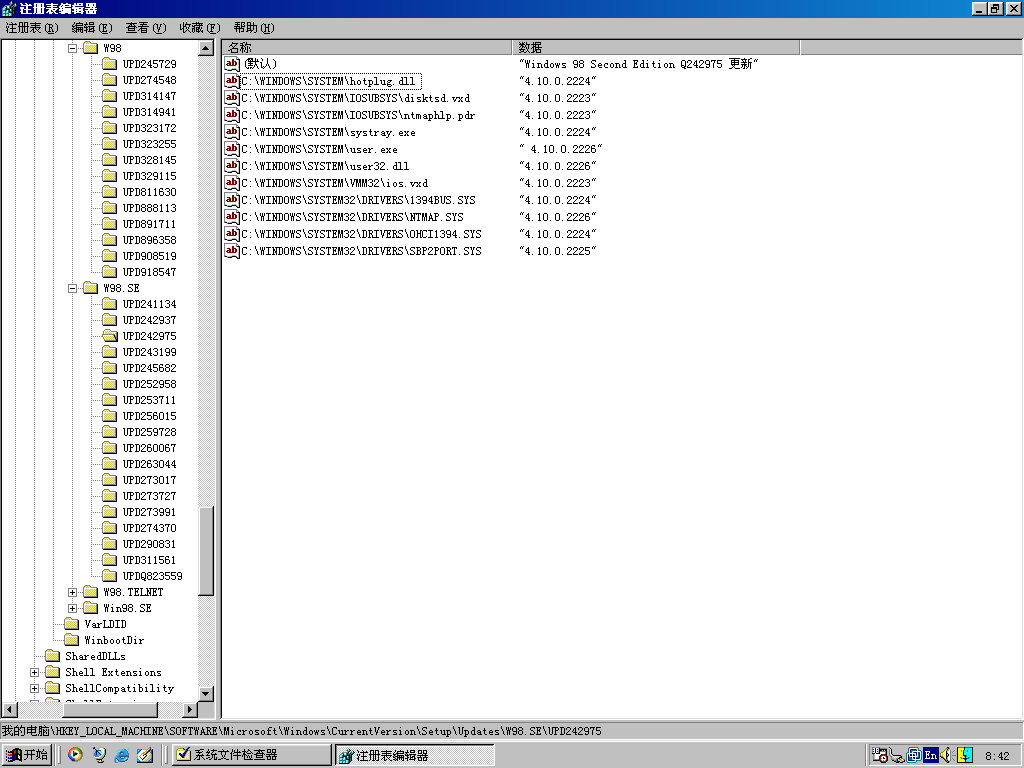Open the 查看 (View) menu

pyautogui.click(x=145, y=28)
